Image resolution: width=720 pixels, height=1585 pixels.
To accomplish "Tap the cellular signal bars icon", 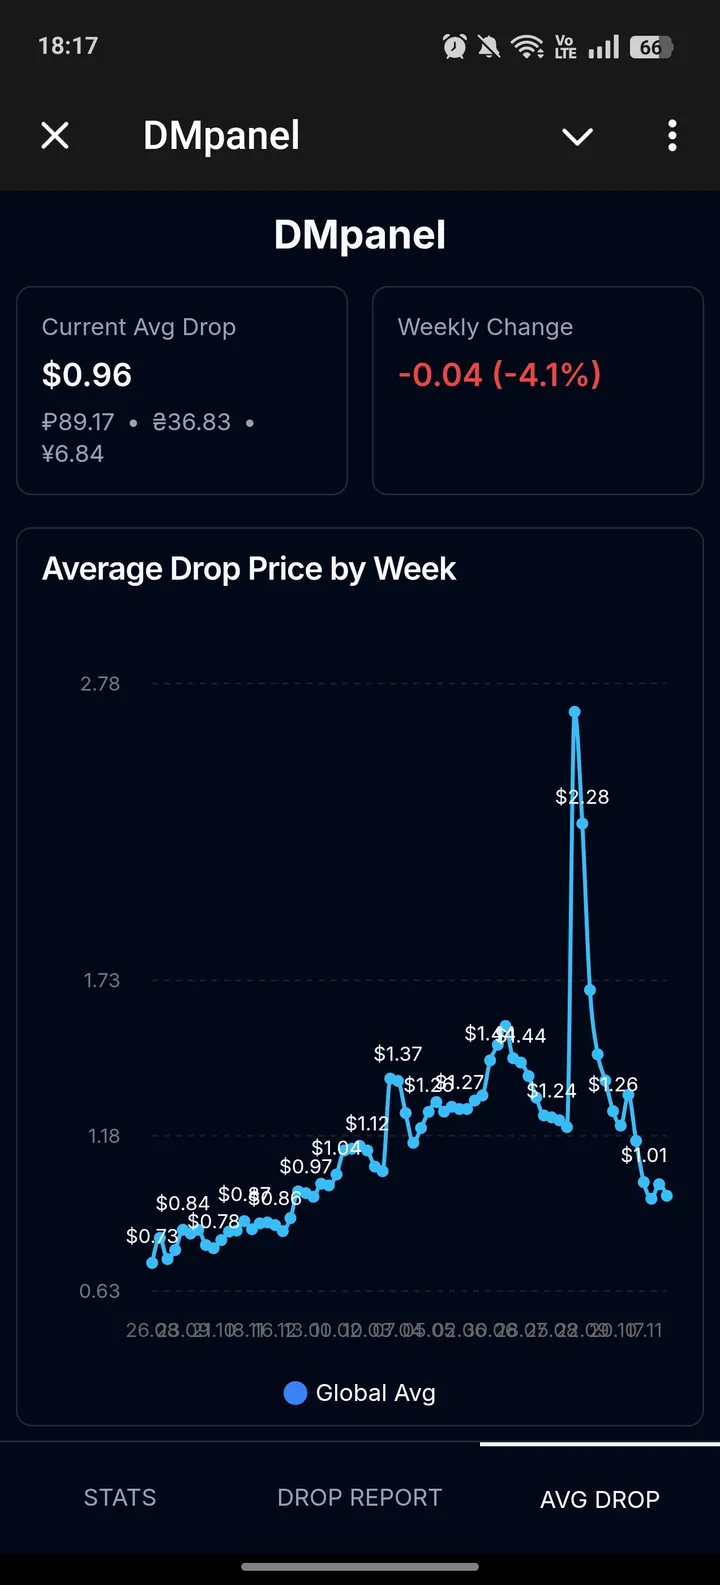I will pos(603,46).
